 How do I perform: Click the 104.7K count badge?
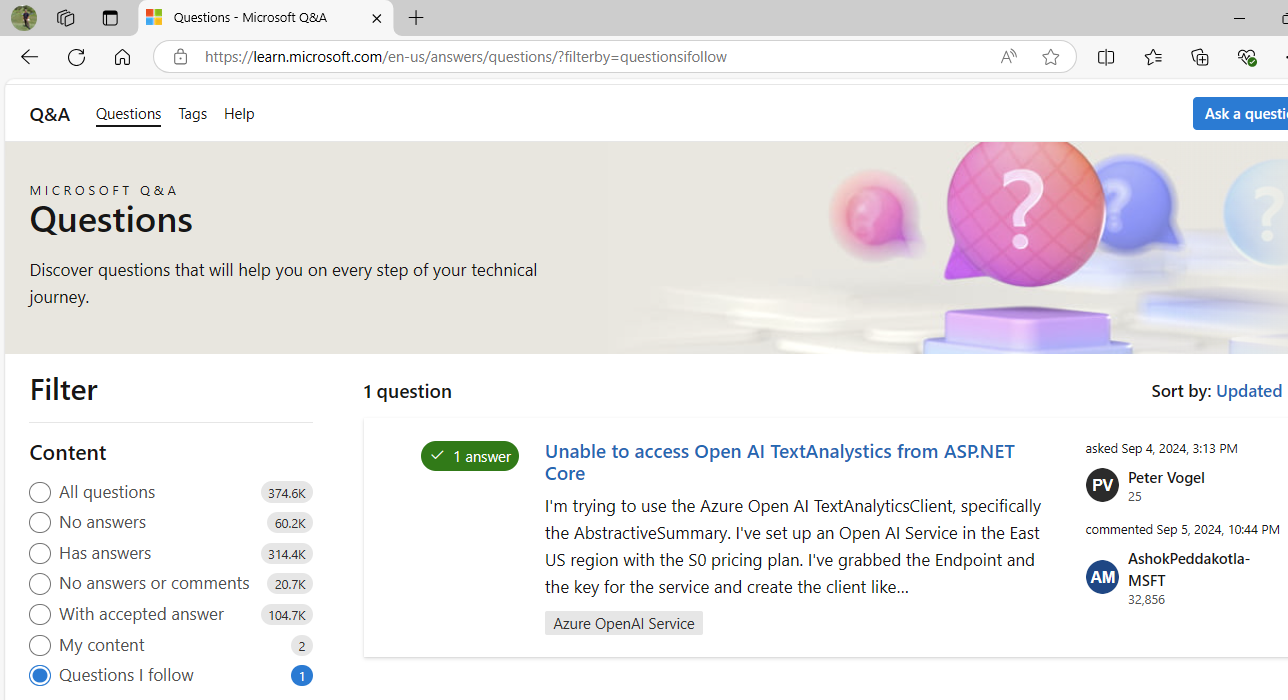[286, 615]
